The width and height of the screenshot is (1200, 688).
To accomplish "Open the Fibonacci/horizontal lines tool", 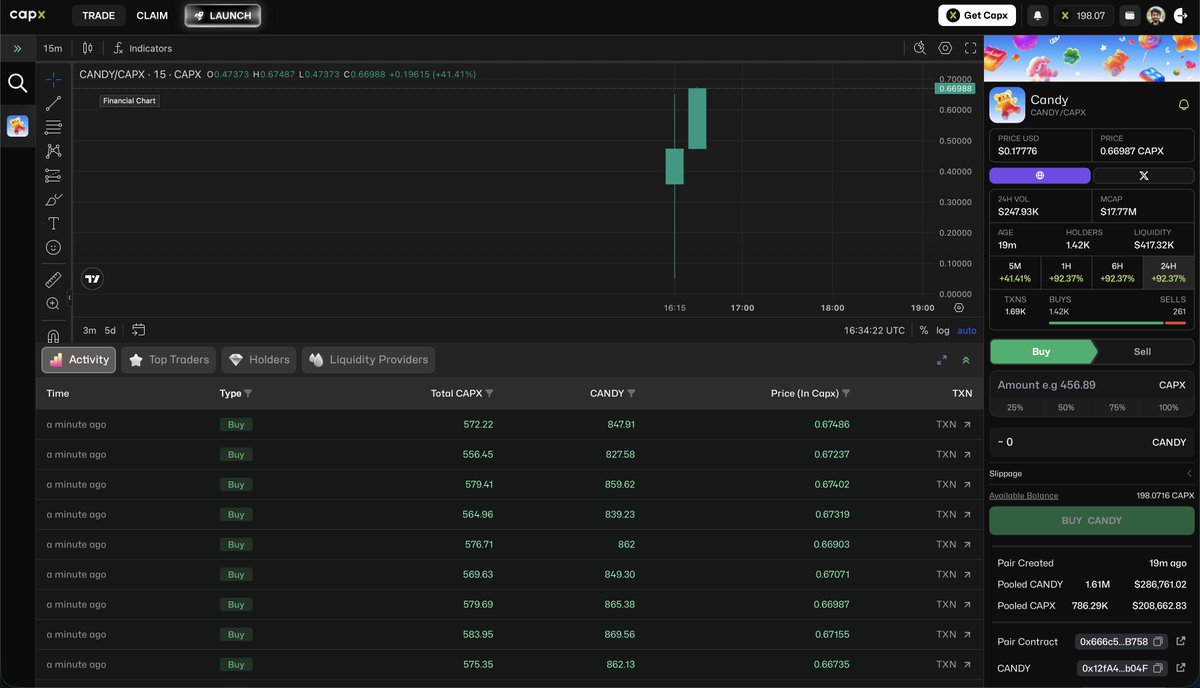I will click(54, 127).
